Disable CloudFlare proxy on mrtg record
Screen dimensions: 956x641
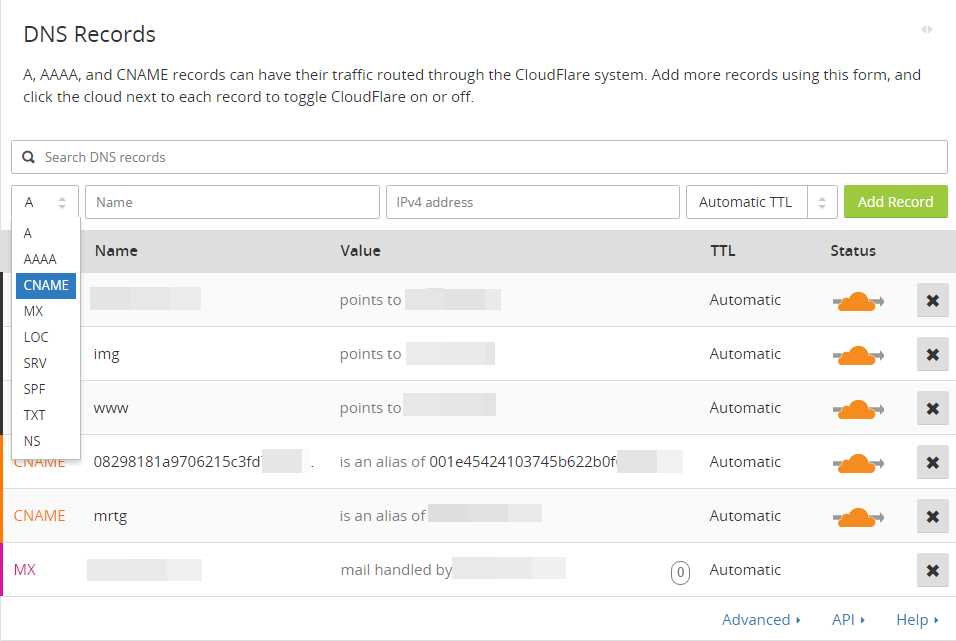click(857, 517)
